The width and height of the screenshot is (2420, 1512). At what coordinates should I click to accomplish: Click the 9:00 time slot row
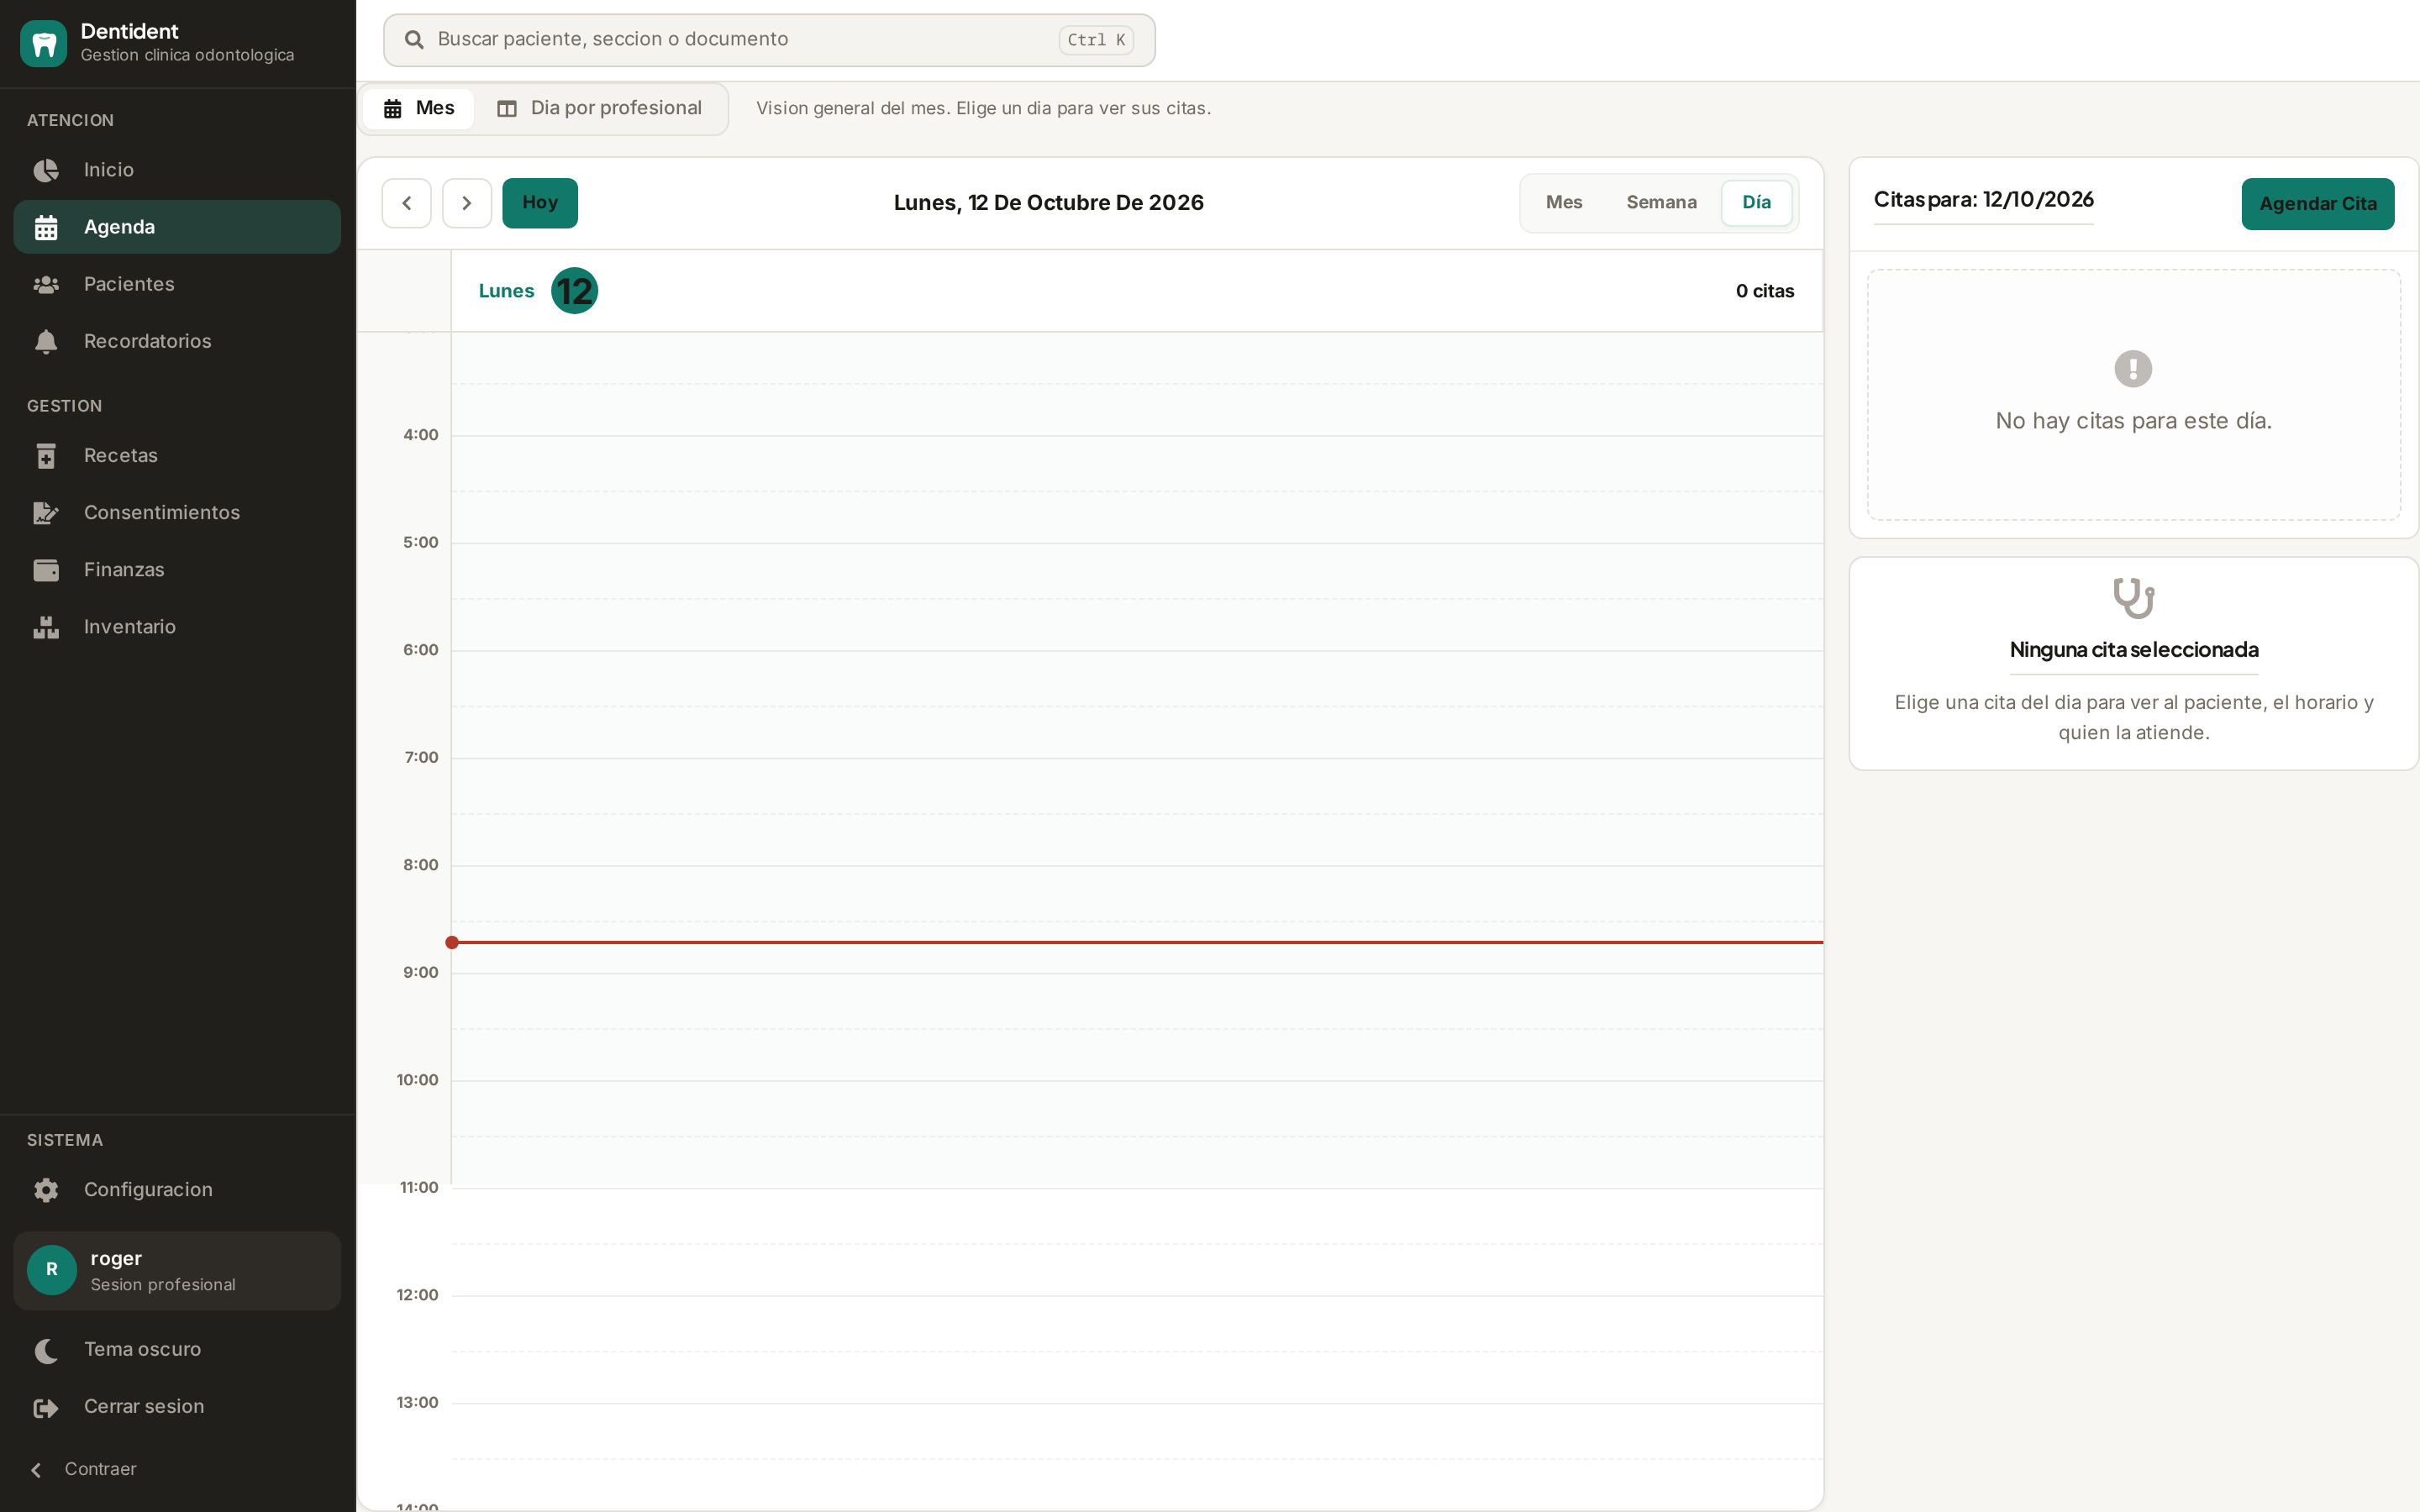click(x=1137, y=1027)
